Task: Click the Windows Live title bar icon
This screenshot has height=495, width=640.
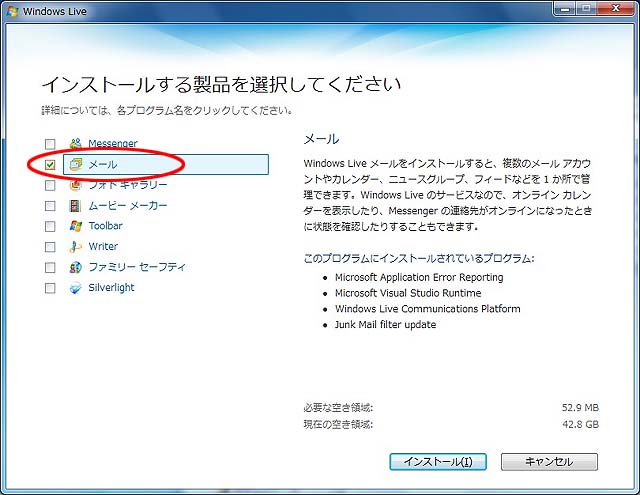Action: coord(12,10)
